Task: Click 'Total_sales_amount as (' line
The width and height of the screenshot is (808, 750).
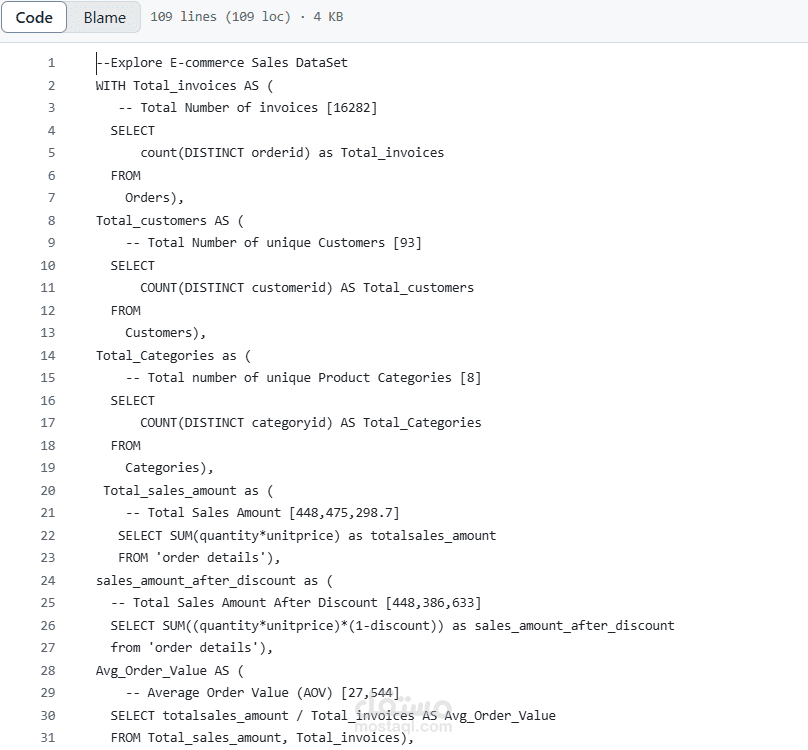Action: click(188, 491)
